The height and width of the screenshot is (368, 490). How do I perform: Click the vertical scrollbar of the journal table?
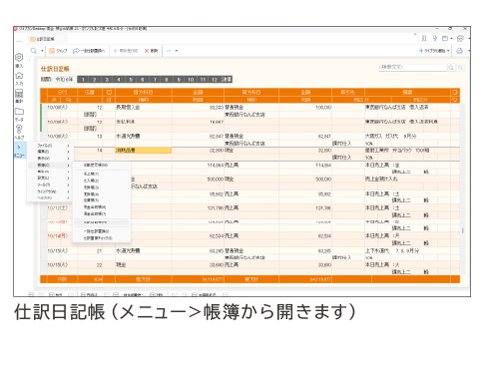tap(462, 189)
